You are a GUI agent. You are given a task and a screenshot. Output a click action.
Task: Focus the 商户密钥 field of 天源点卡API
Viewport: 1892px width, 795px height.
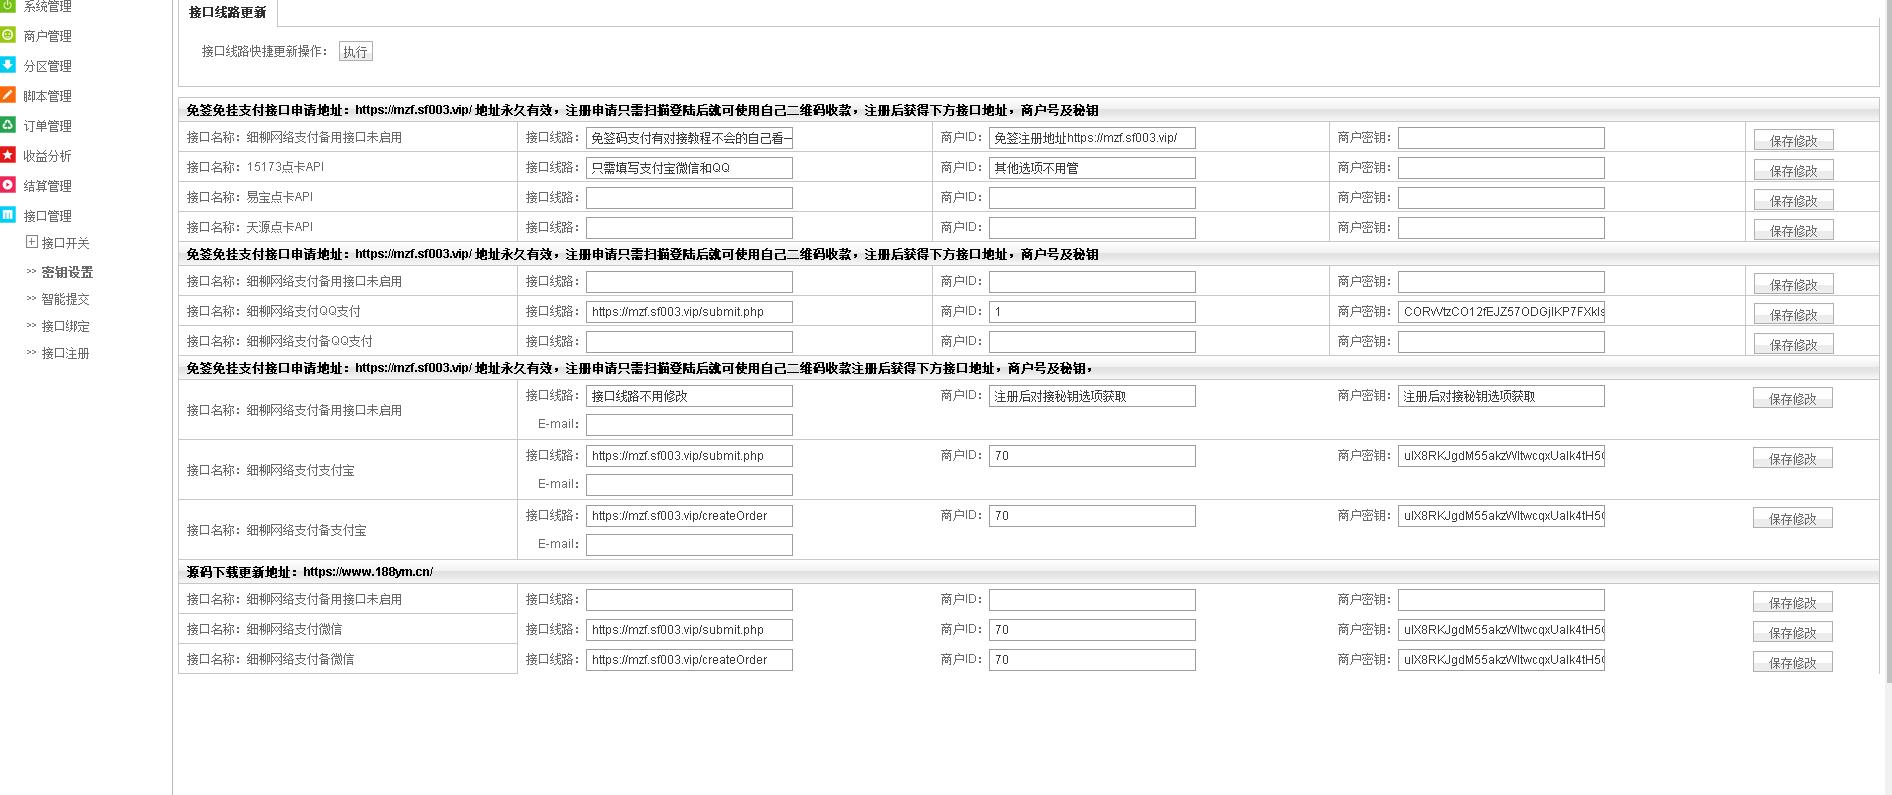(1501, 228)
